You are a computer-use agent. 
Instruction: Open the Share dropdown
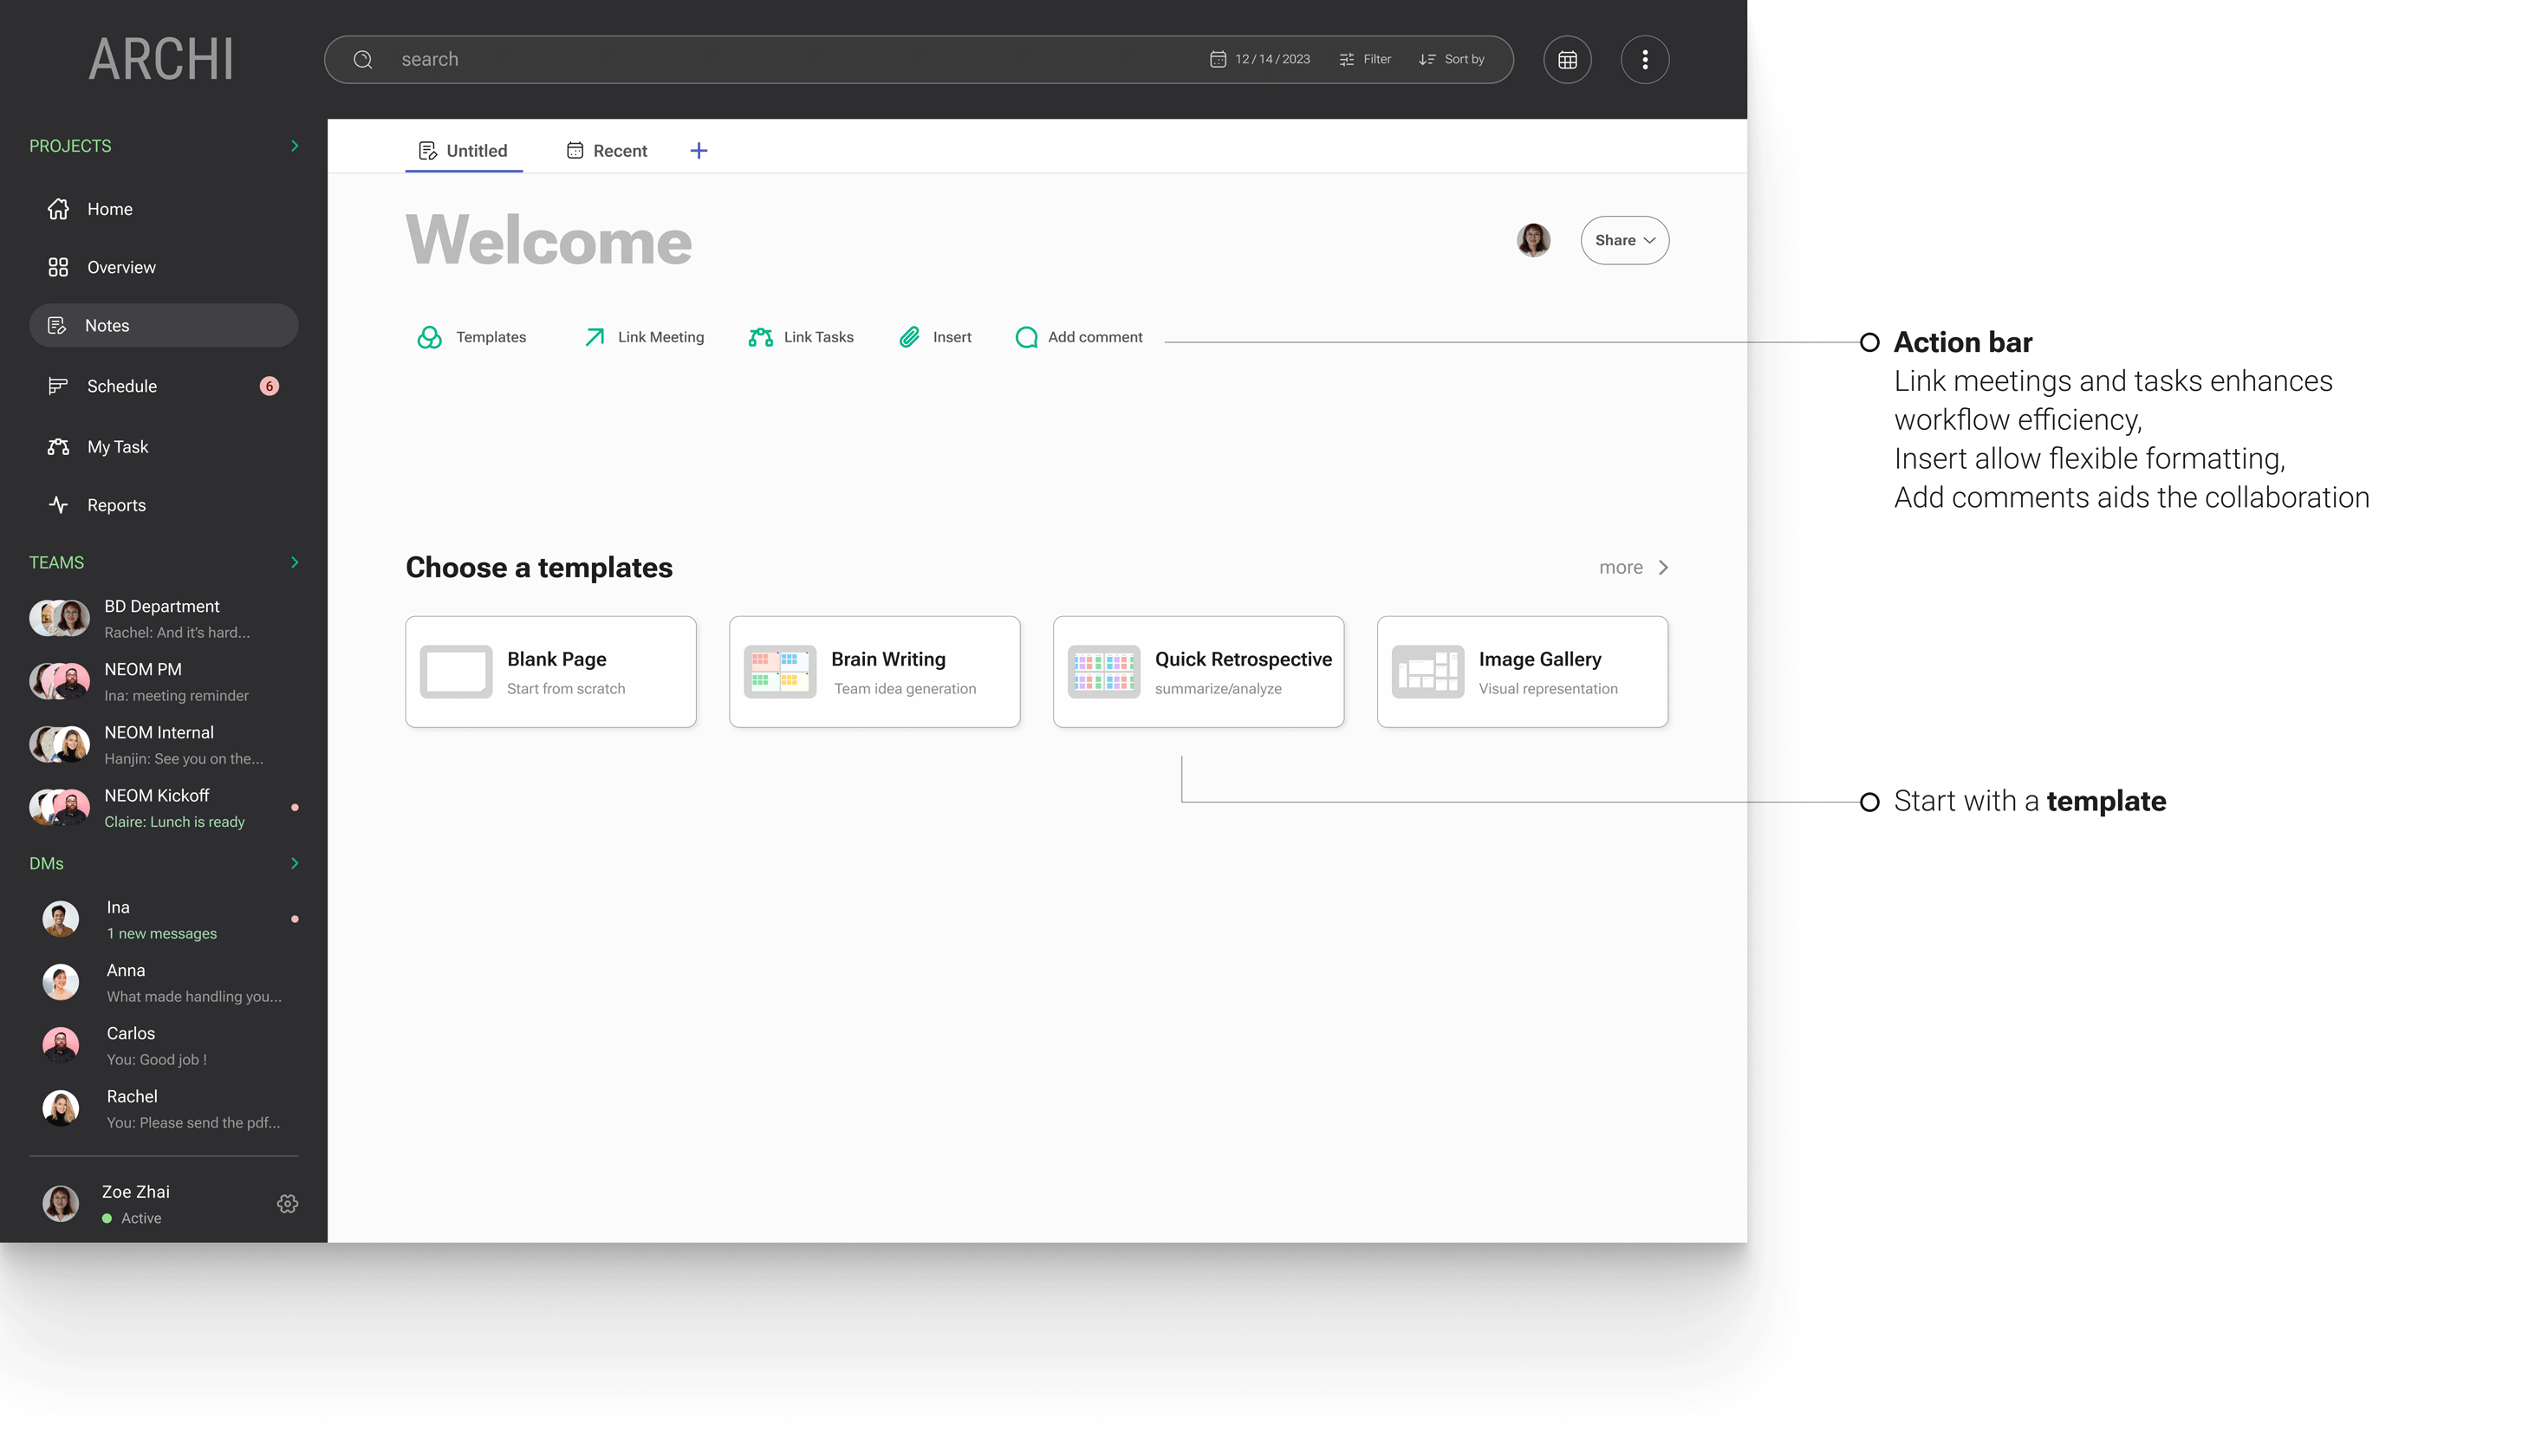pyautogui.click(x=1624, y=240)
